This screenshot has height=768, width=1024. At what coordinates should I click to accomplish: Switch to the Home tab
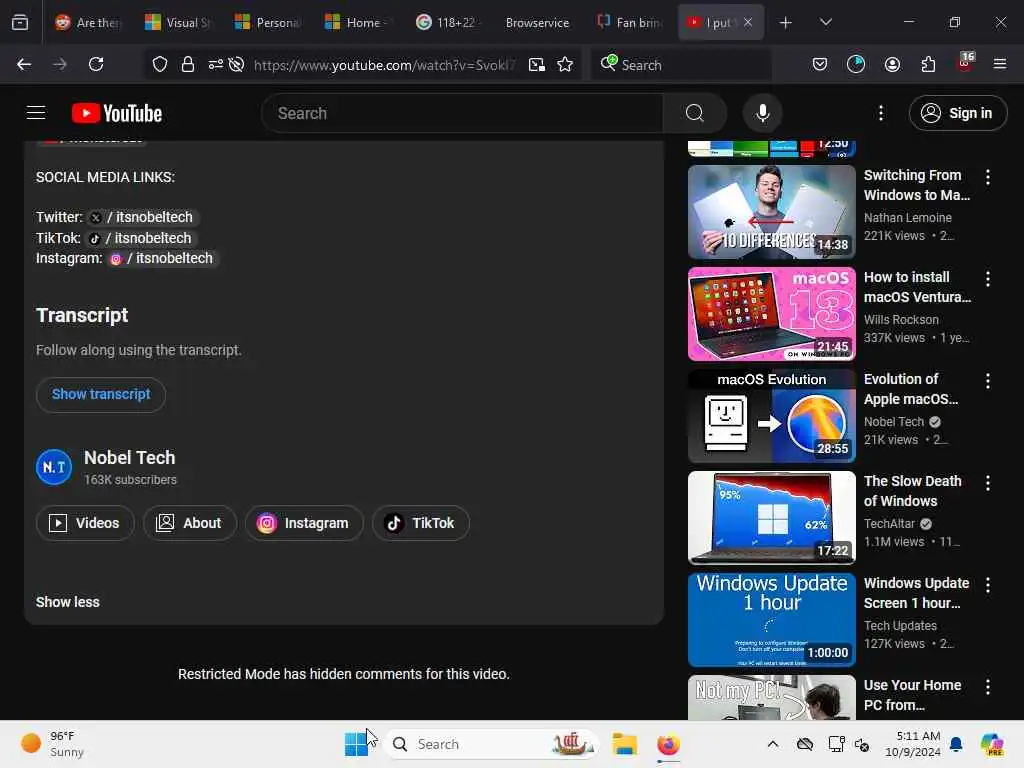358,22
